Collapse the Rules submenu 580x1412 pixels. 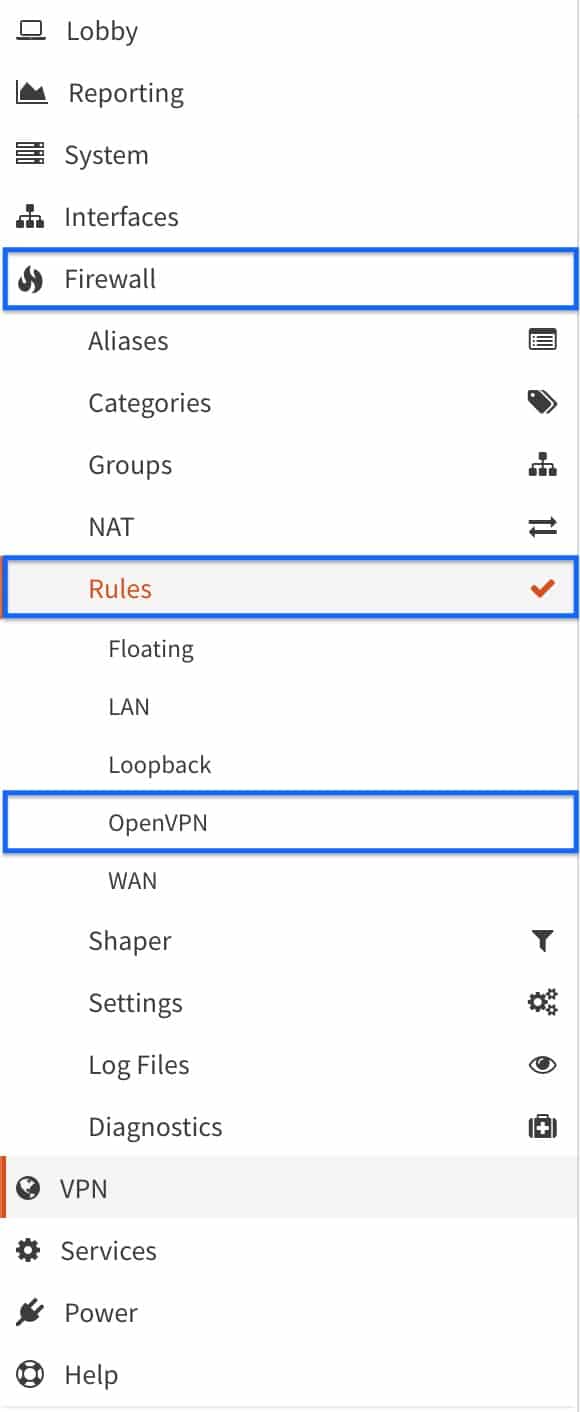[x=120, y=588]
